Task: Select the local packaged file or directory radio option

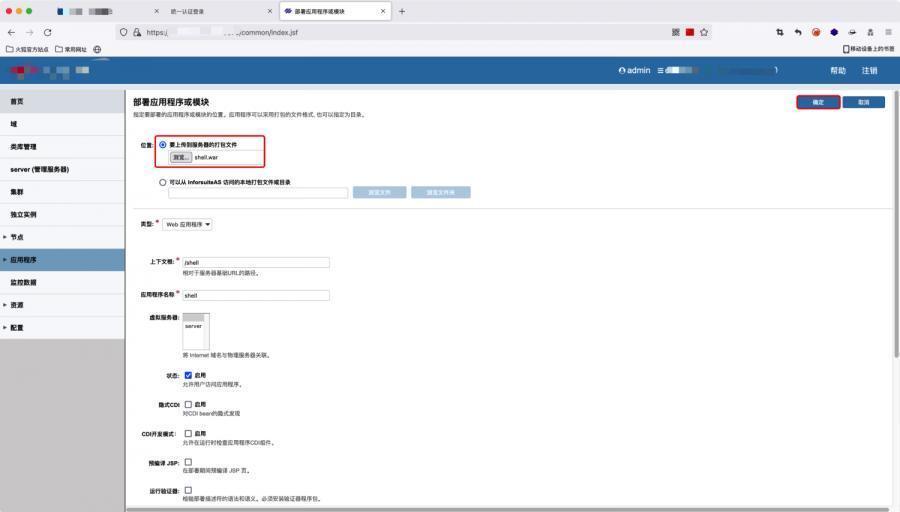Action: tap(163, 182)
